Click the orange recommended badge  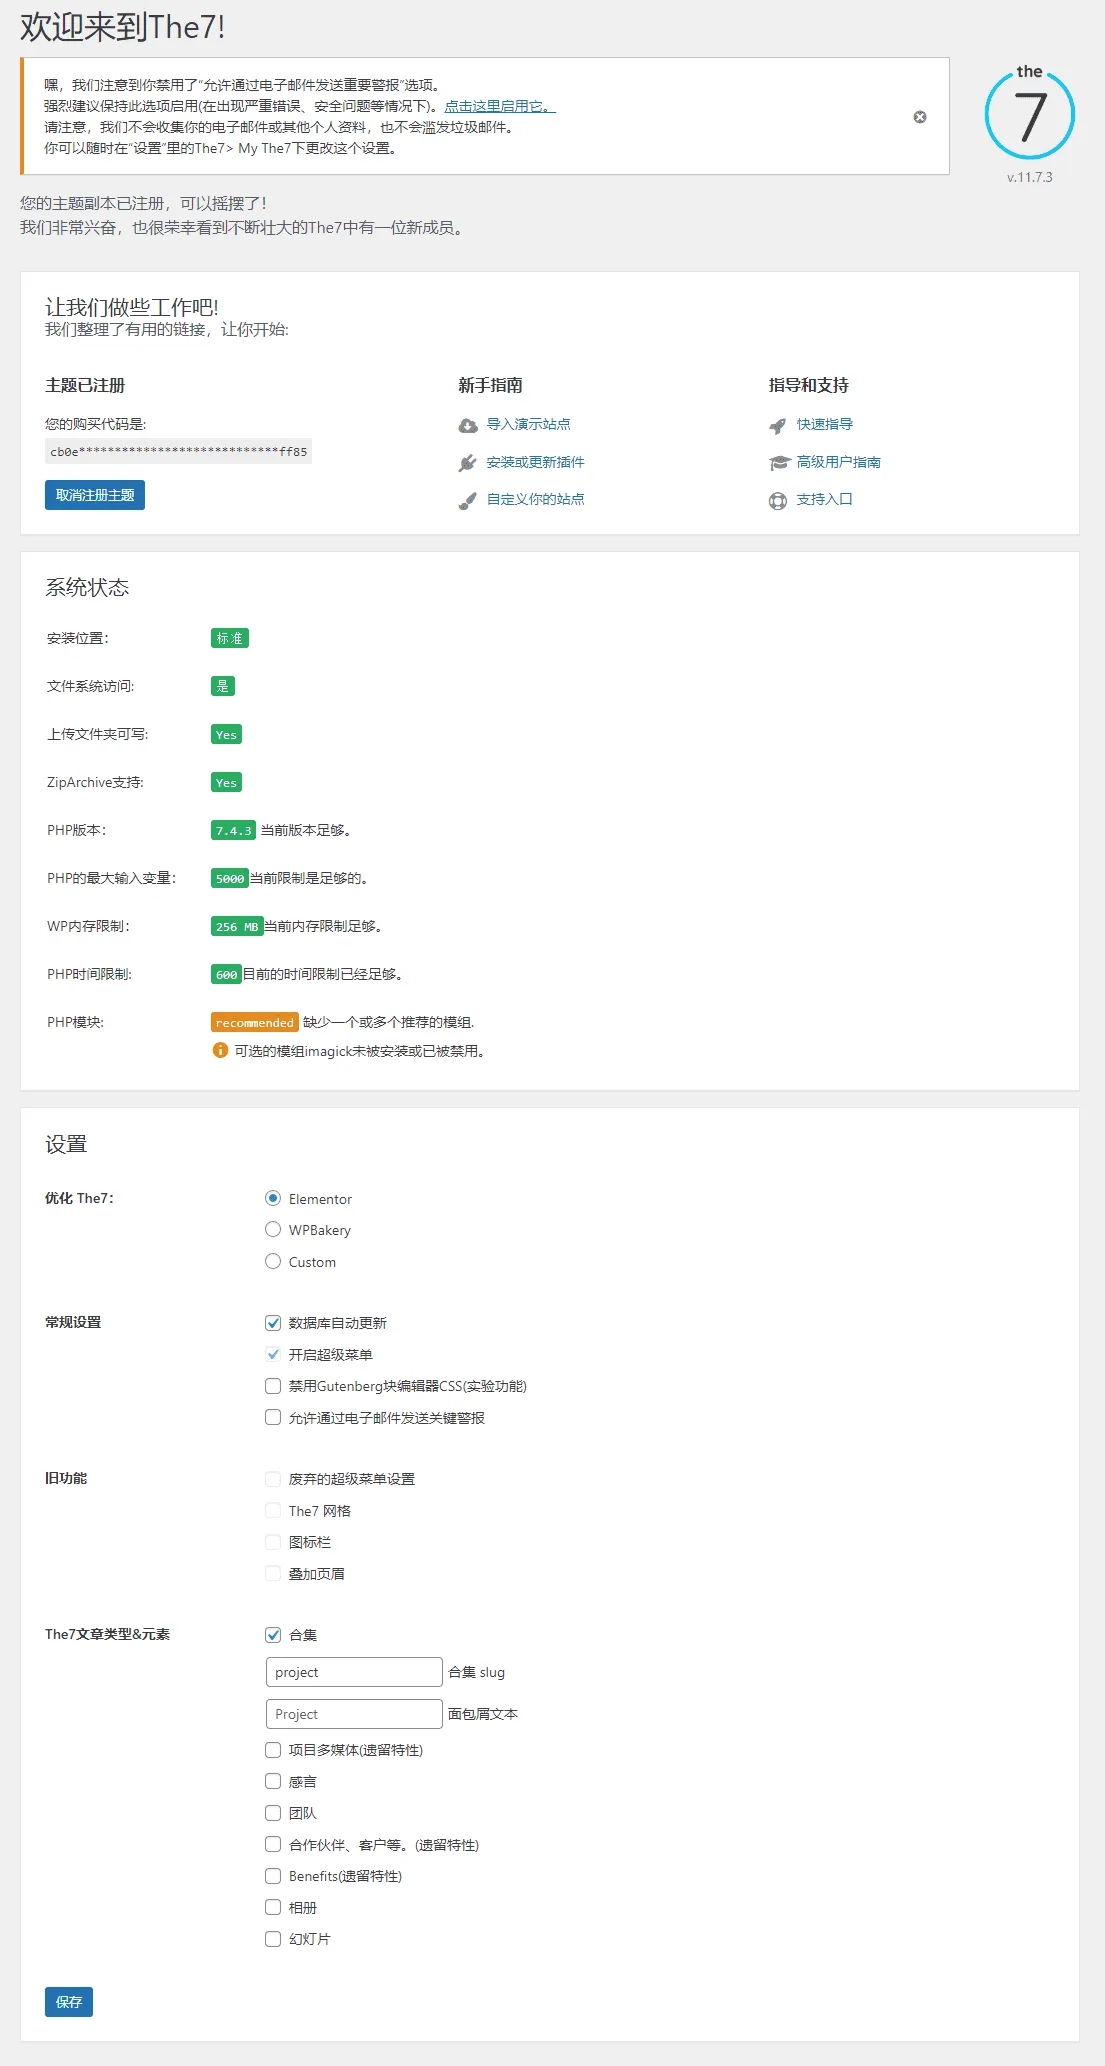click(x=255, y=1022)
